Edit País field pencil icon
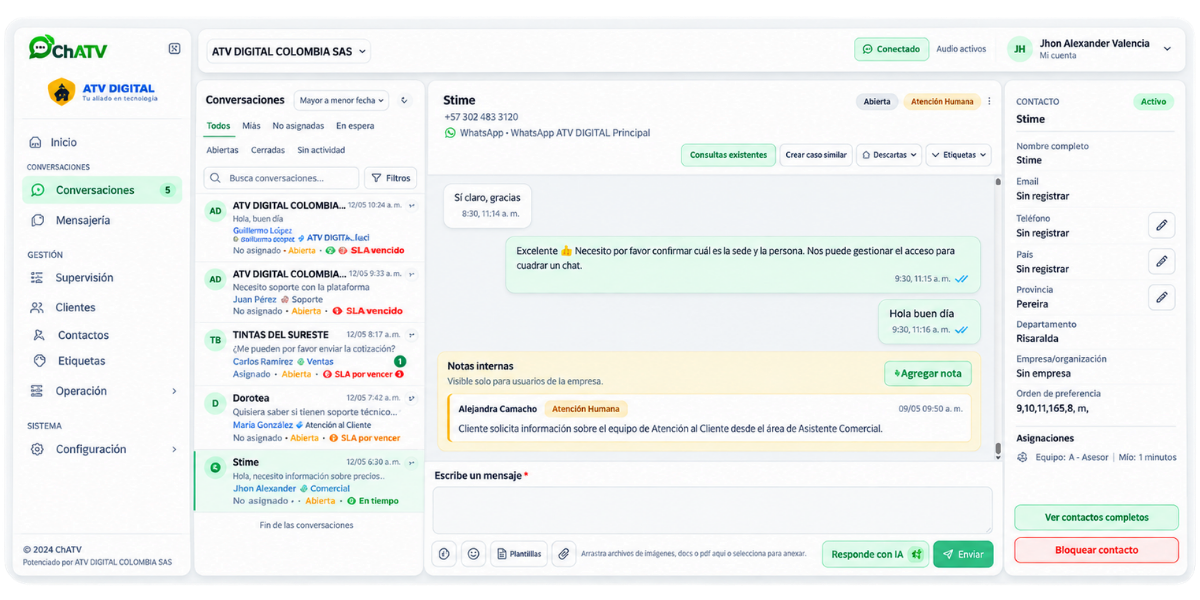Screen dimensions: 1200x600 (x=1161, y=261)
